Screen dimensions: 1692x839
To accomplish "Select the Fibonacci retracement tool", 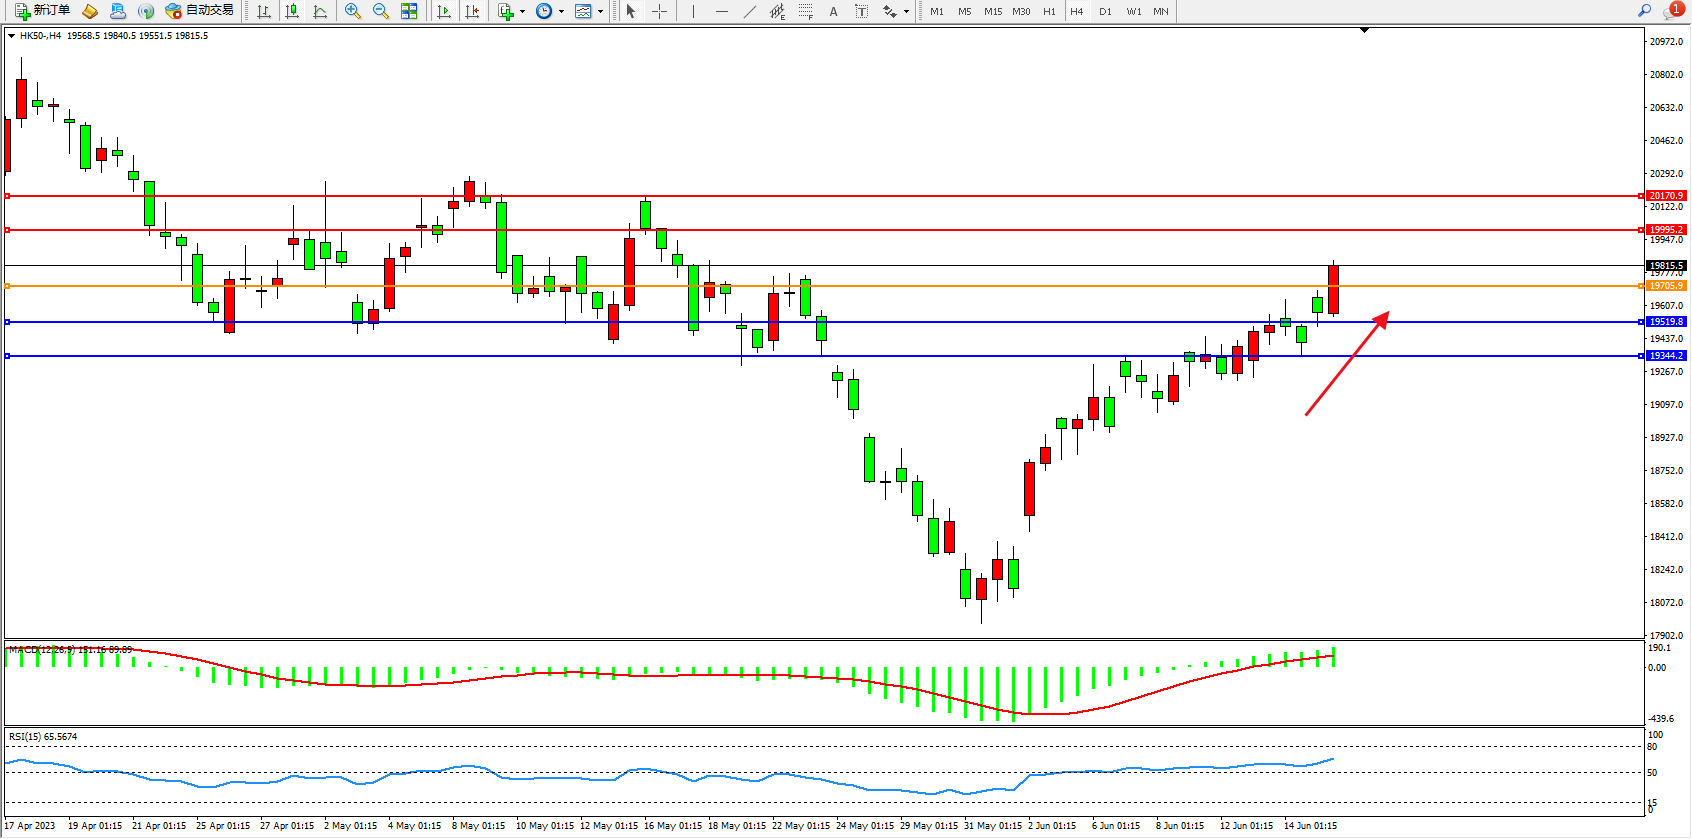I will pos(805,11).
